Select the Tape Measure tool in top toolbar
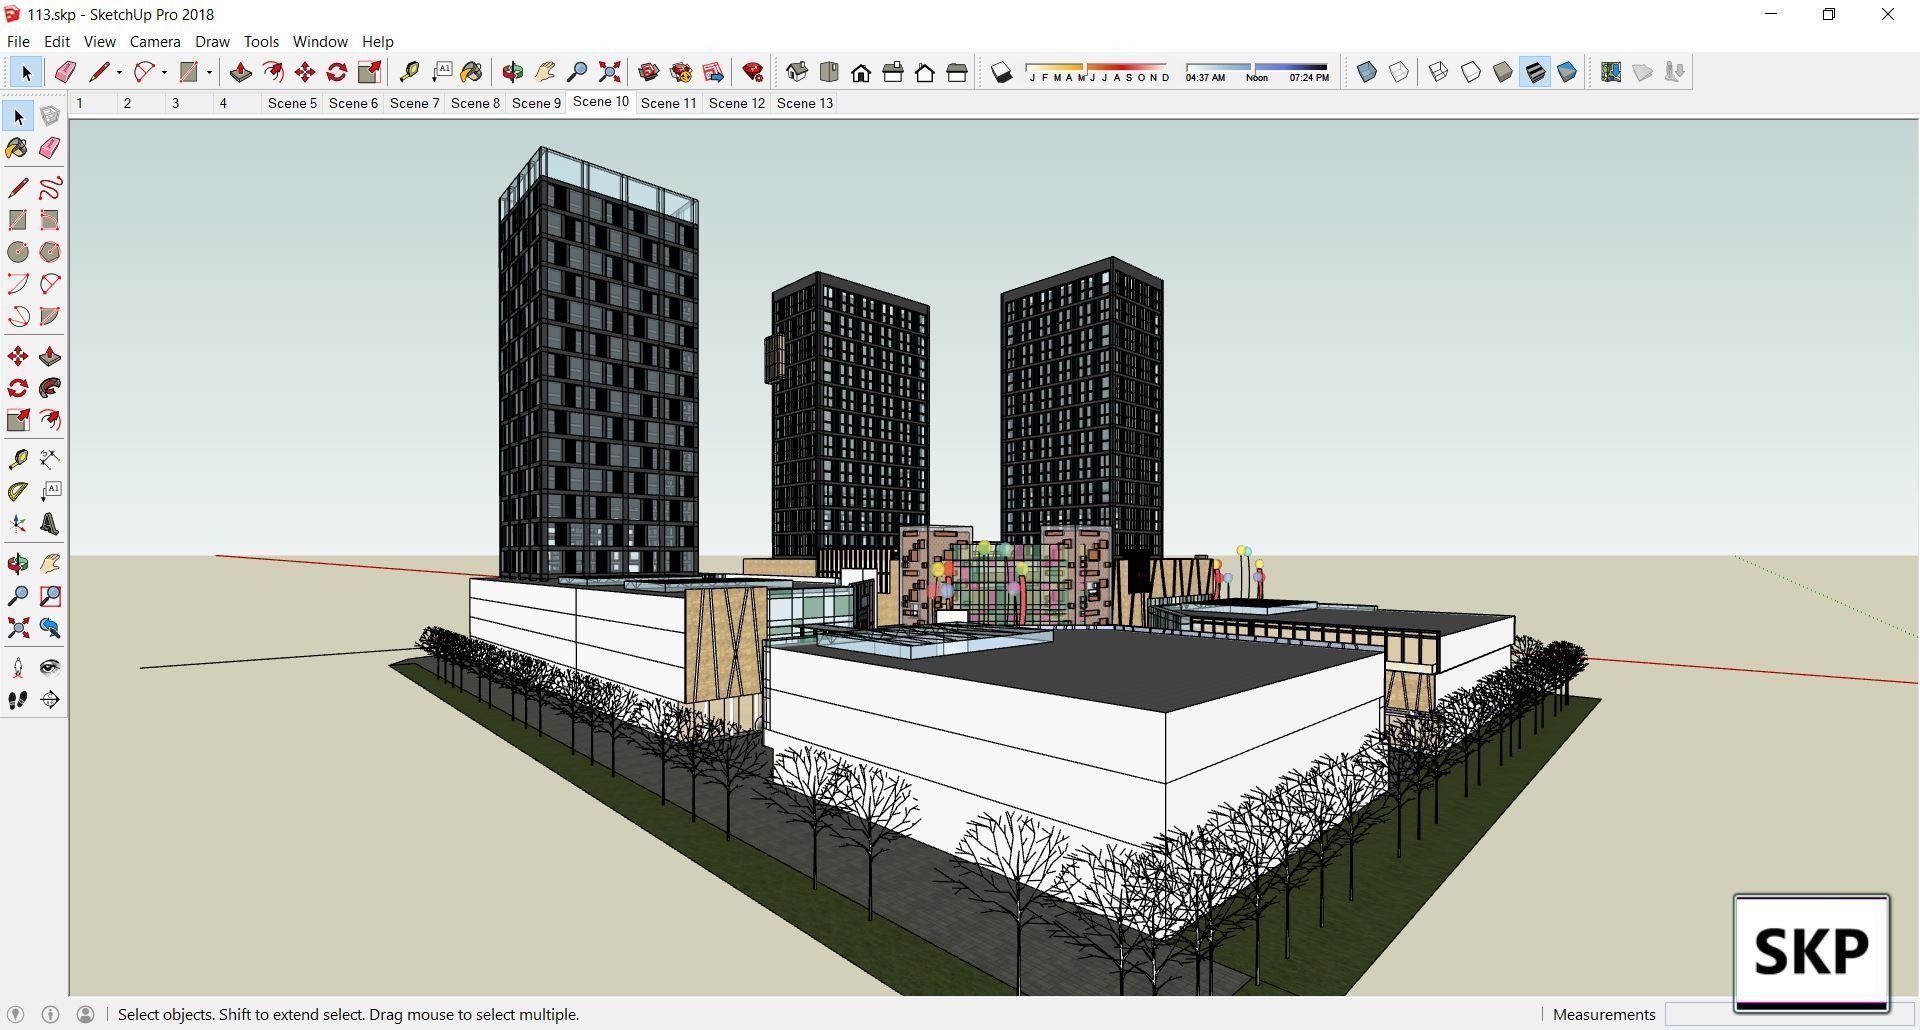 [409, 72]
